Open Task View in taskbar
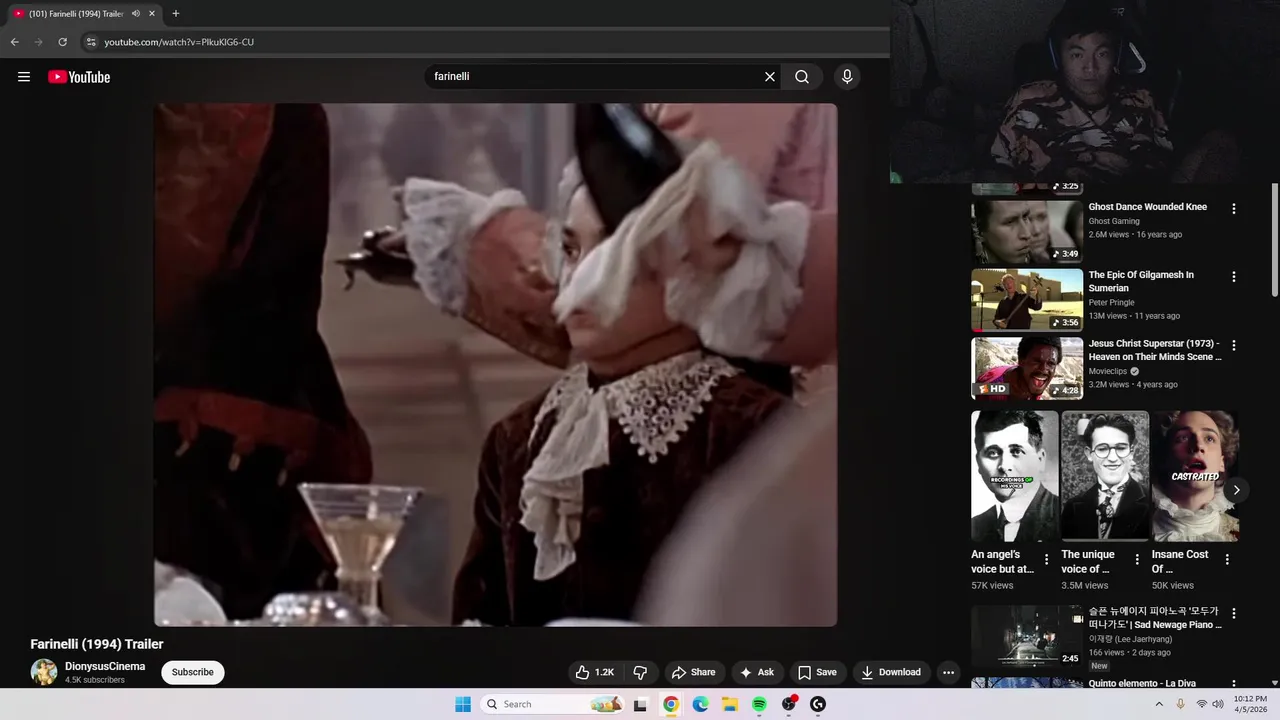The width and height of the screenshot is (1280, 720). pos(640,704)
